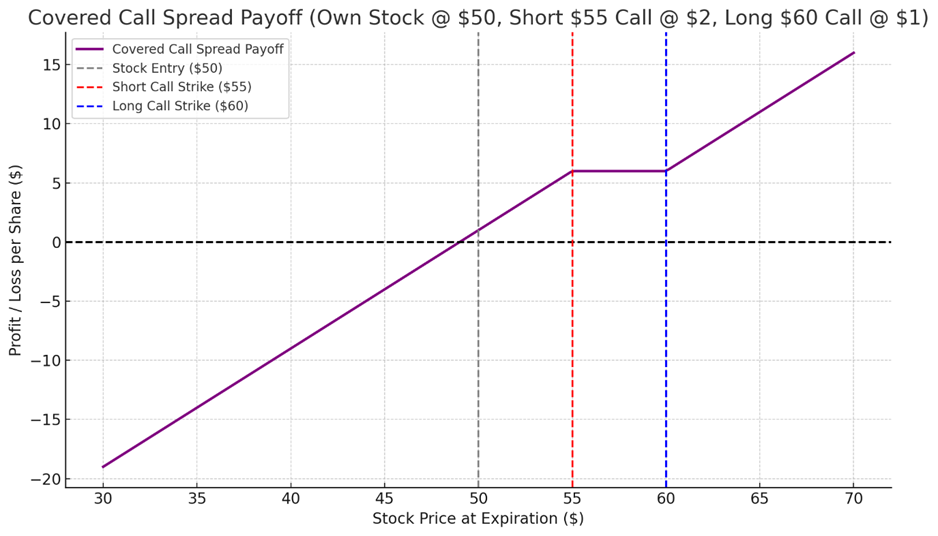Select the 'Covered Call Spread Payoff' legend label

click(x=197, y=49)
